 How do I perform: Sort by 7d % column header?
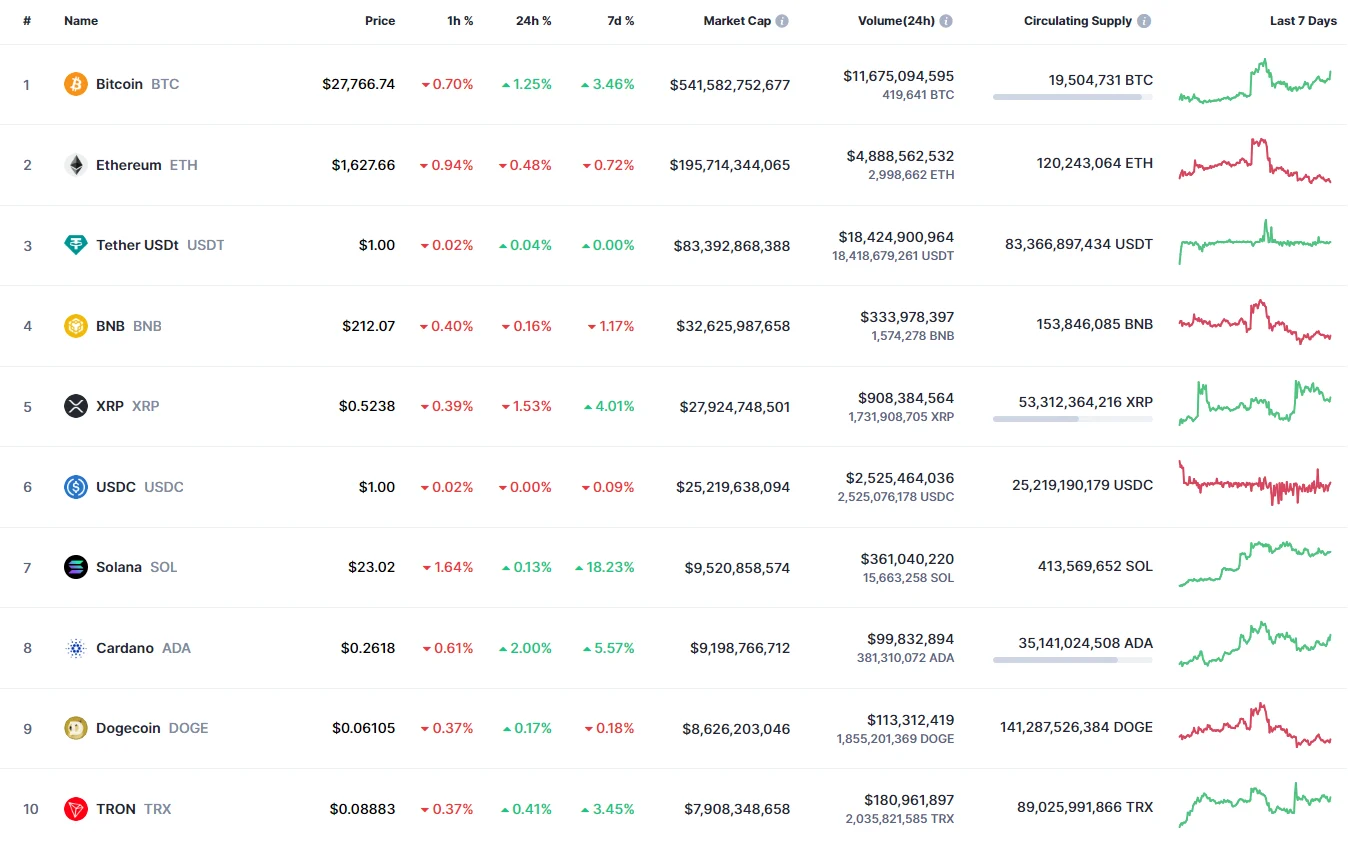click(x=620, y=21)
